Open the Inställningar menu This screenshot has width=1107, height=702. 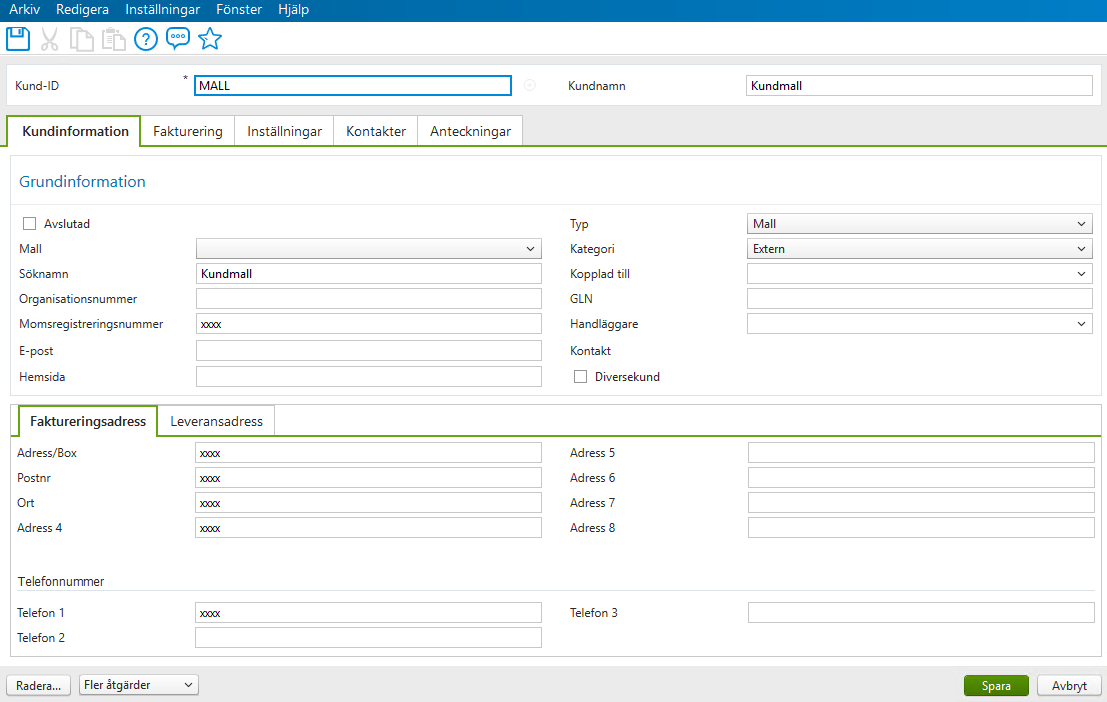[162, 9]
